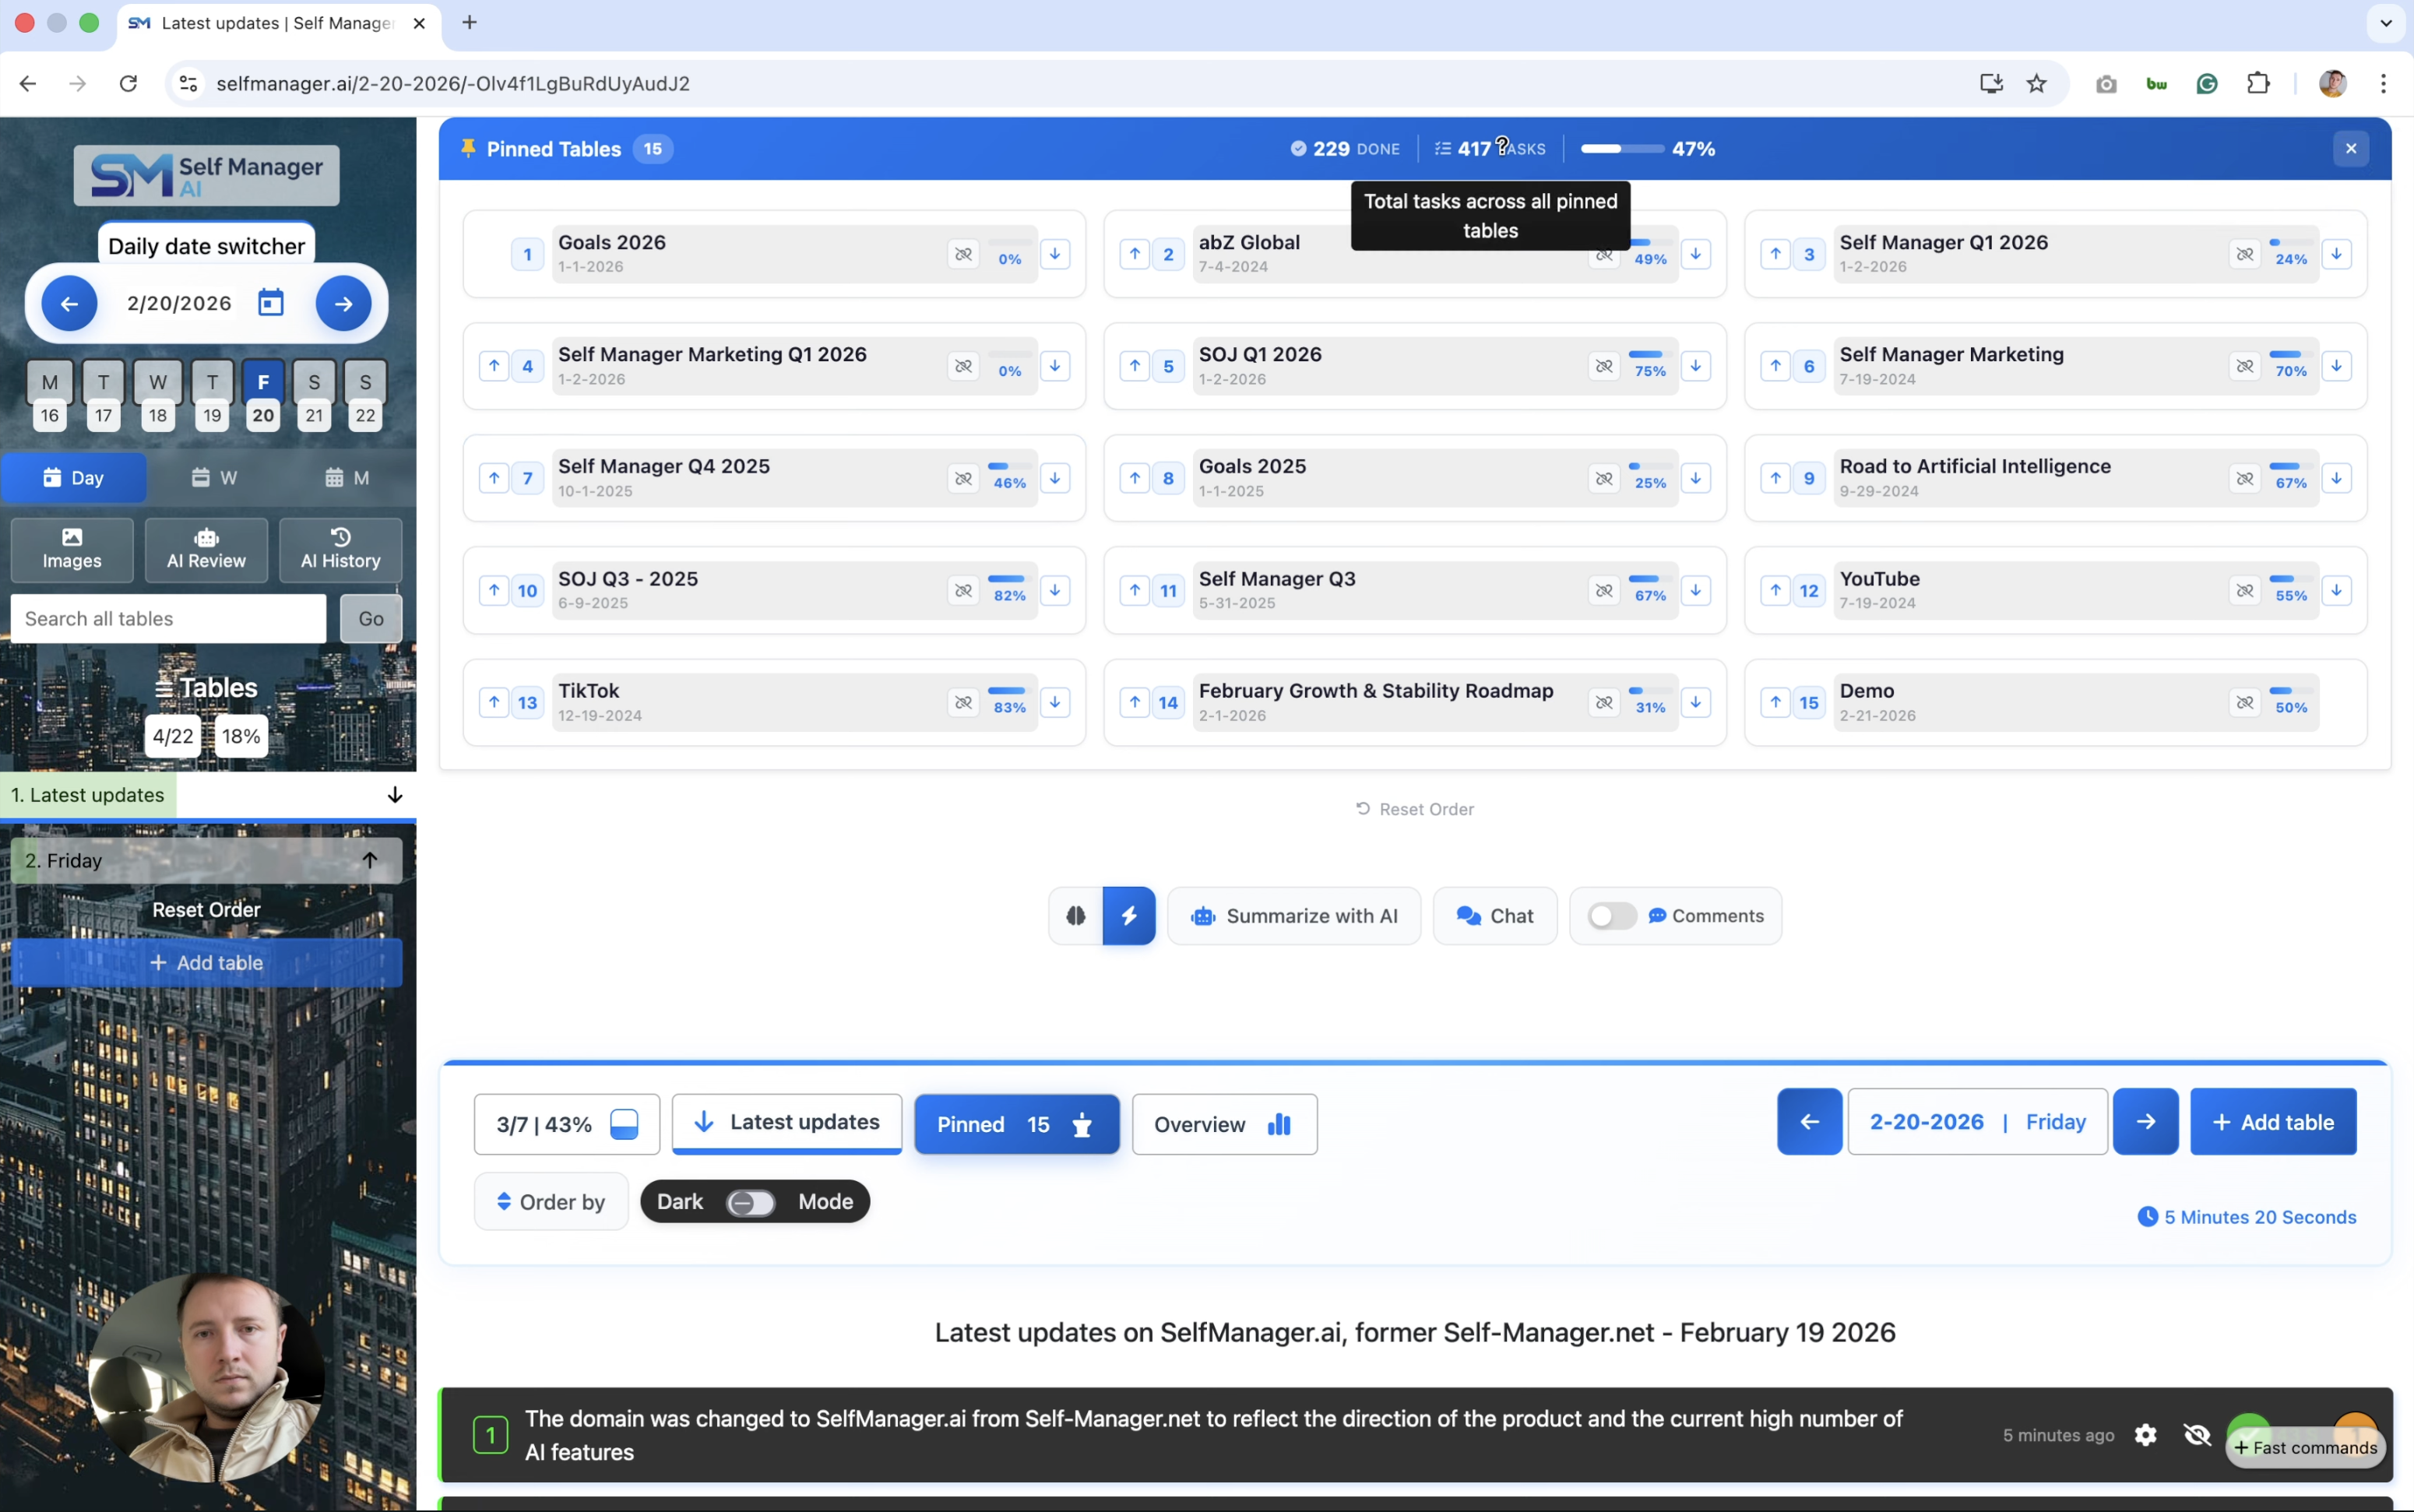The height and width of the screenshot is (1512, 2414).
Task: Click Reset Order in the sidebar
Action: (206, 909)
